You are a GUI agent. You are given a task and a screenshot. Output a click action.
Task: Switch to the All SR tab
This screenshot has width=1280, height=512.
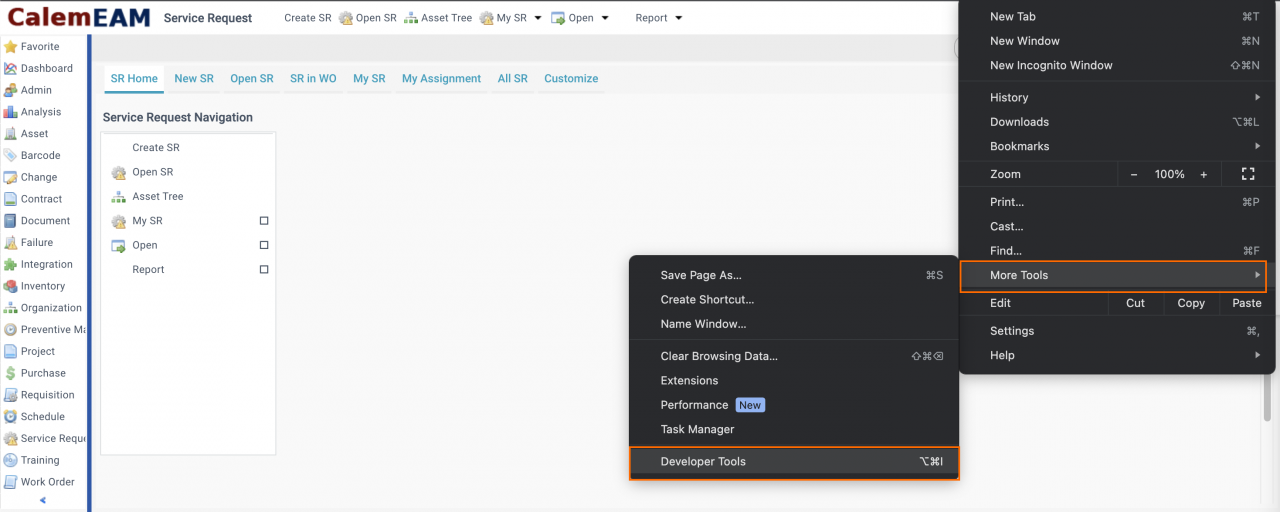(x=512, y=78)
